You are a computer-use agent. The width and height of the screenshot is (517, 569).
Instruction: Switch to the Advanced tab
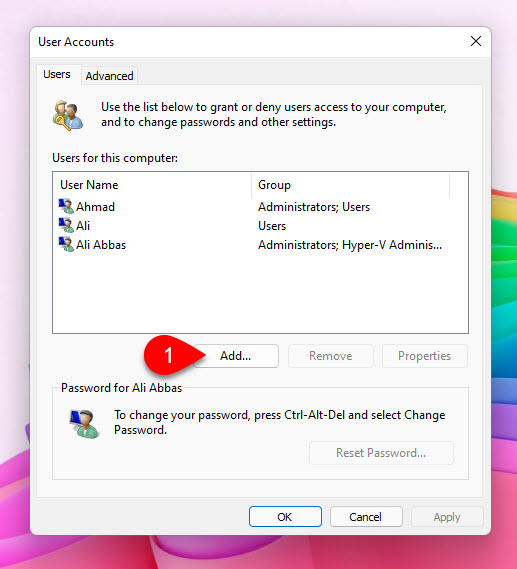pyautogui.click(x=109, y=76)
